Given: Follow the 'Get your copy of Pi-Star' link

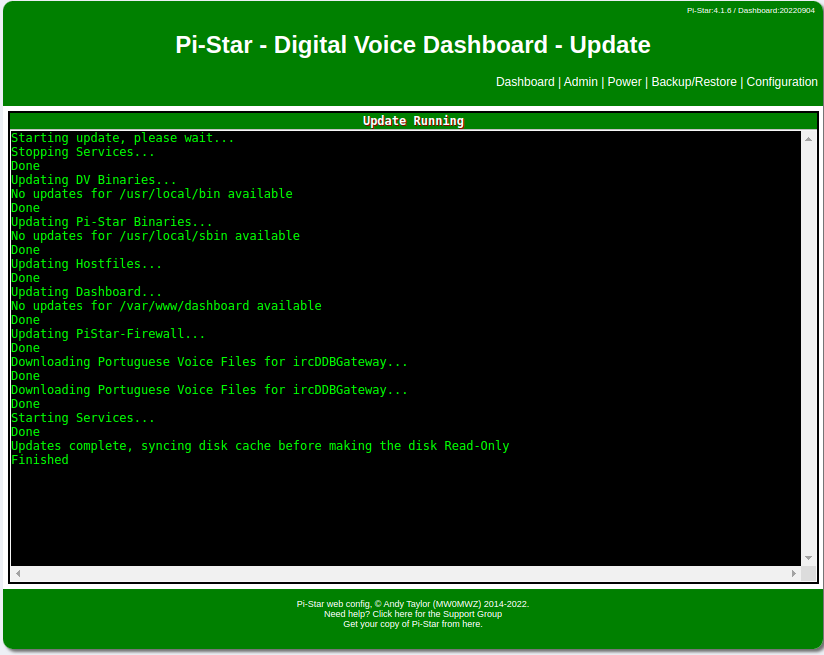Looking at the screenshot, I should tap(412, 624).
